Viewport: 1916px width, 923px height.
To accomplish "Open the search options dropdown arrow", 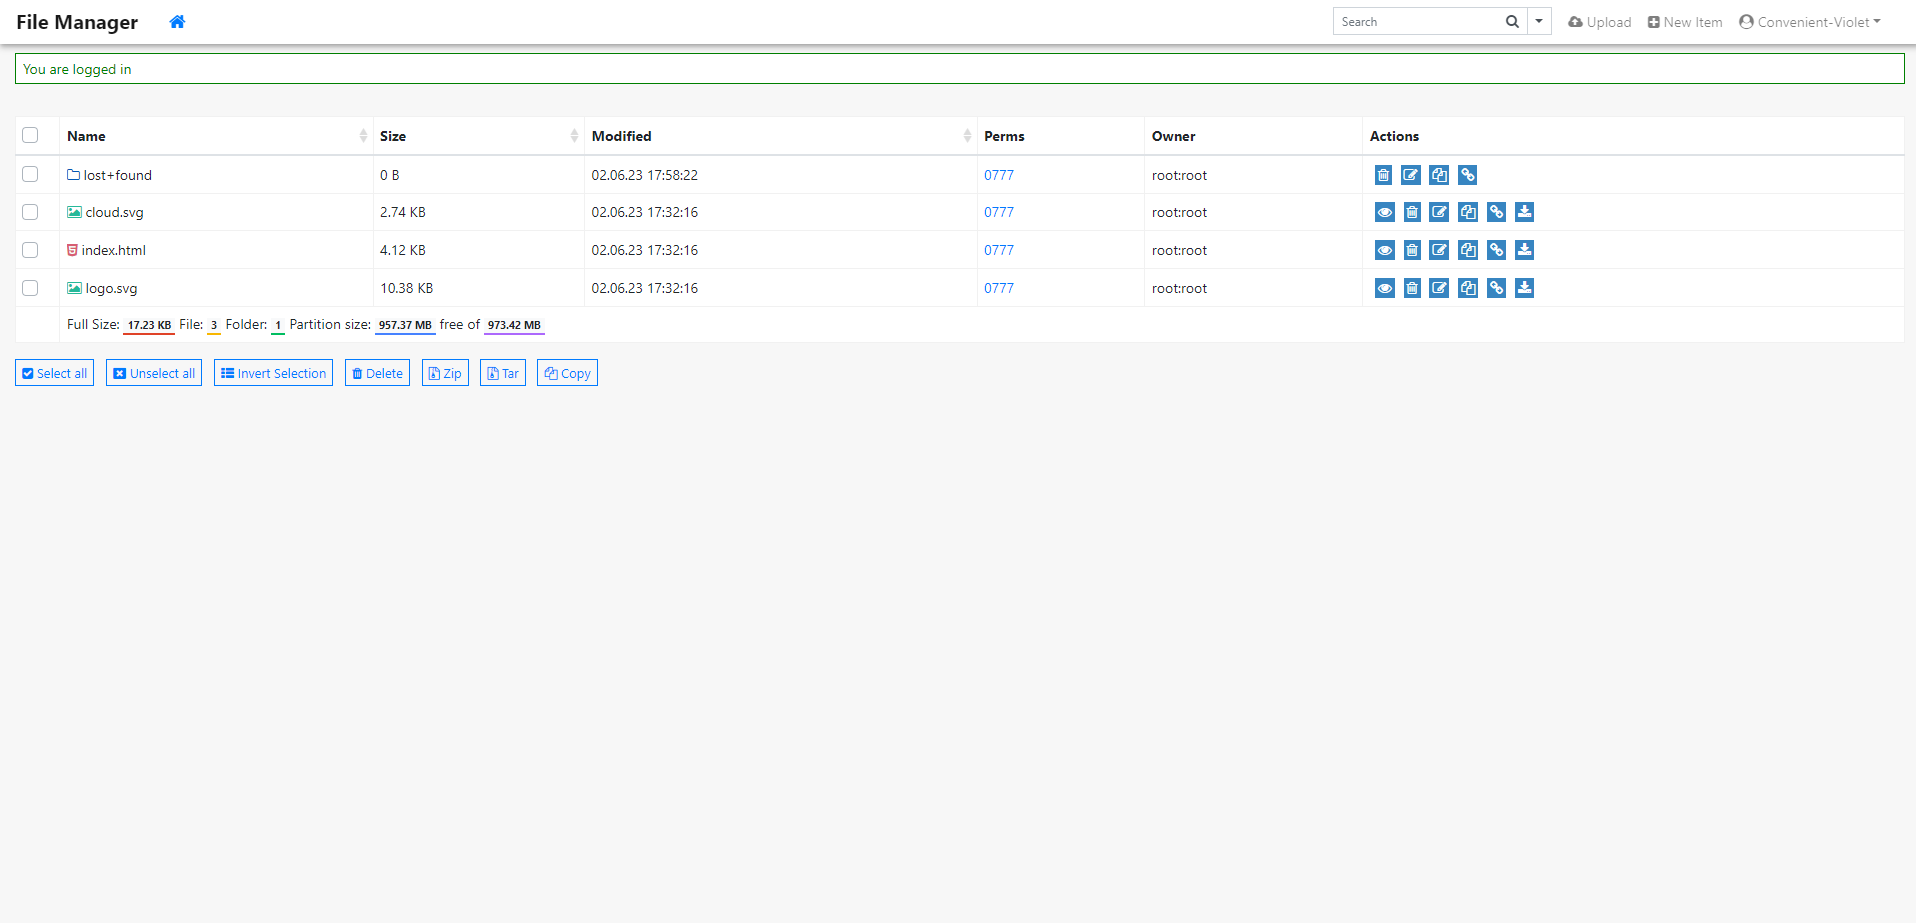I will tap(1538, 20).
